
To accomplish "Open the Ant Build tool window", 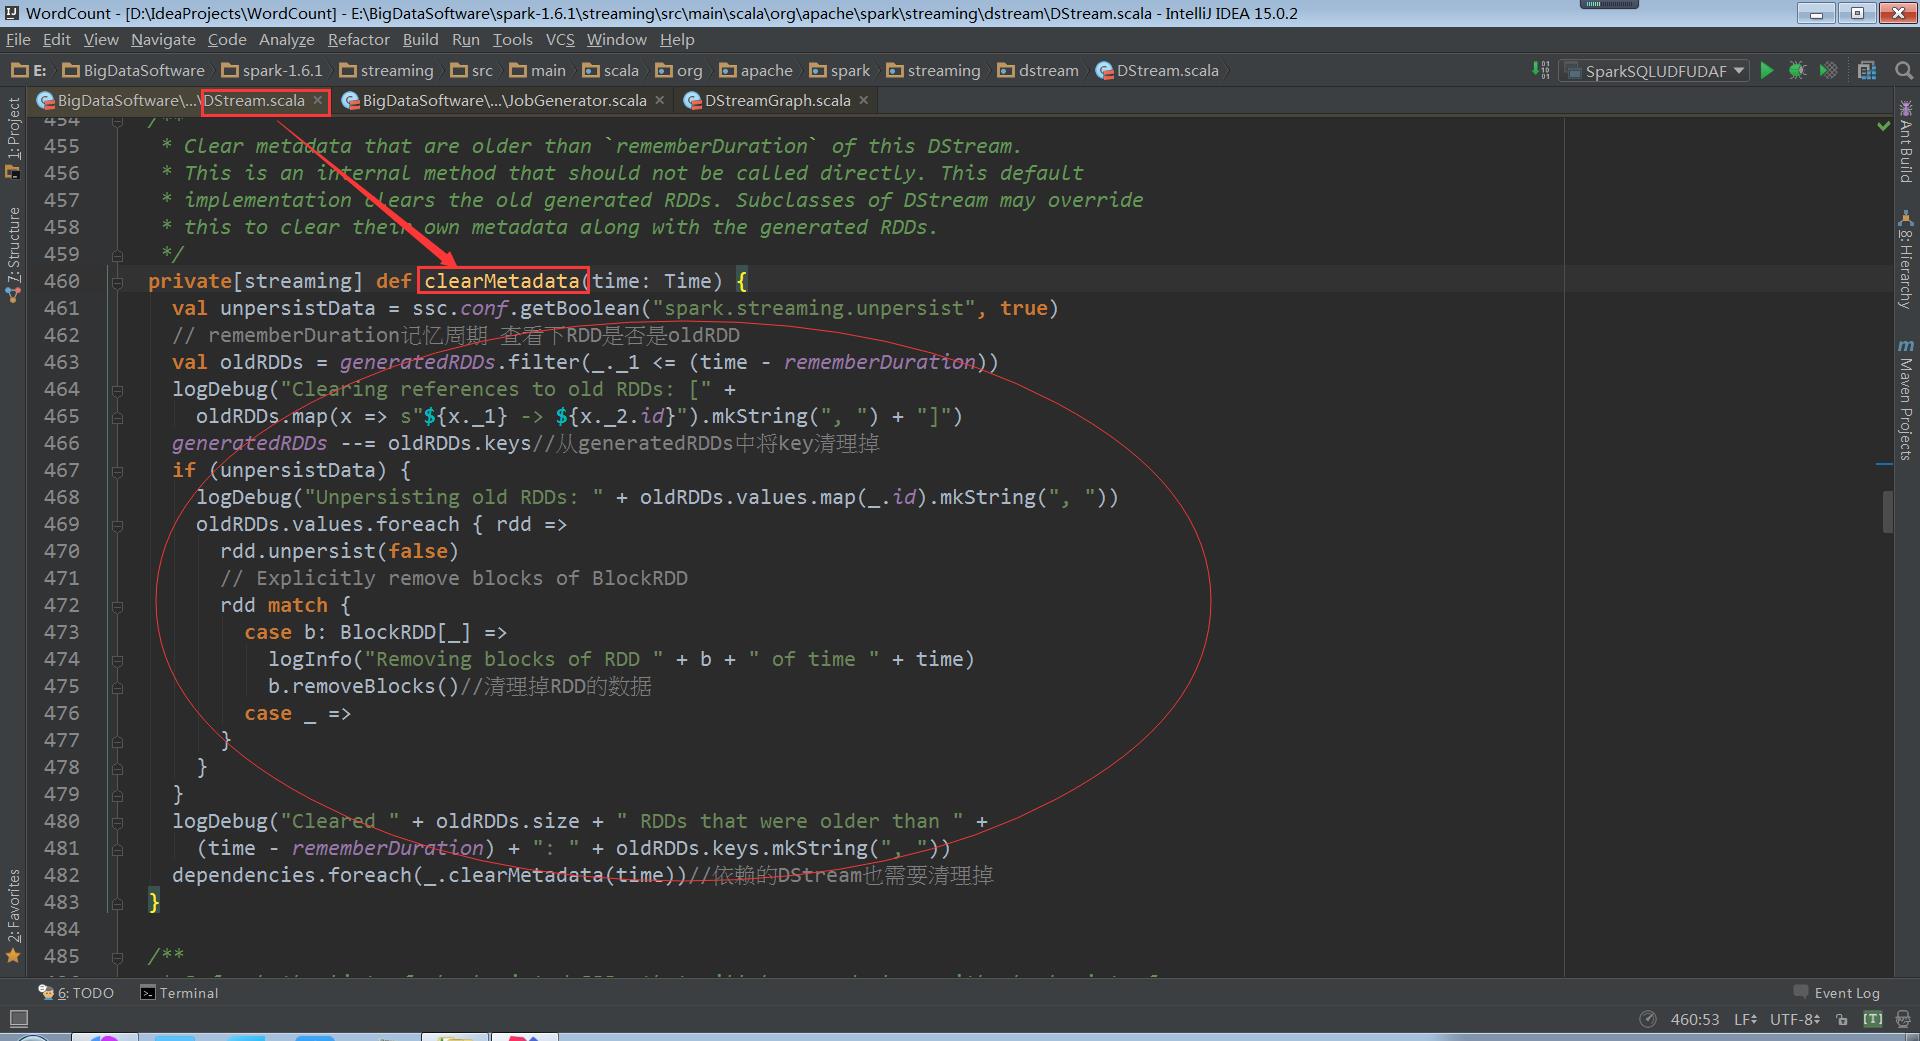I will 1906,141.
